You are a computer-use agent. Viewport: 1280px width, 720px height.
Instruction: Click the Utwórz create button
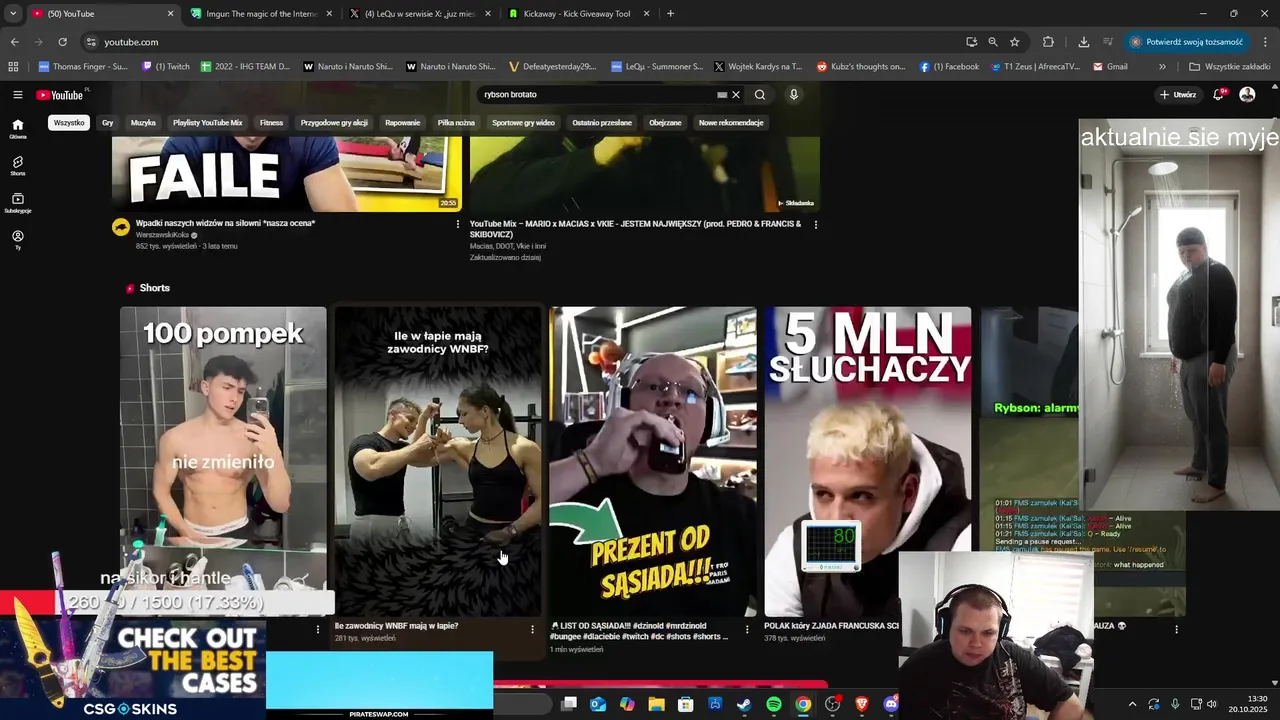click(1178, 95)
